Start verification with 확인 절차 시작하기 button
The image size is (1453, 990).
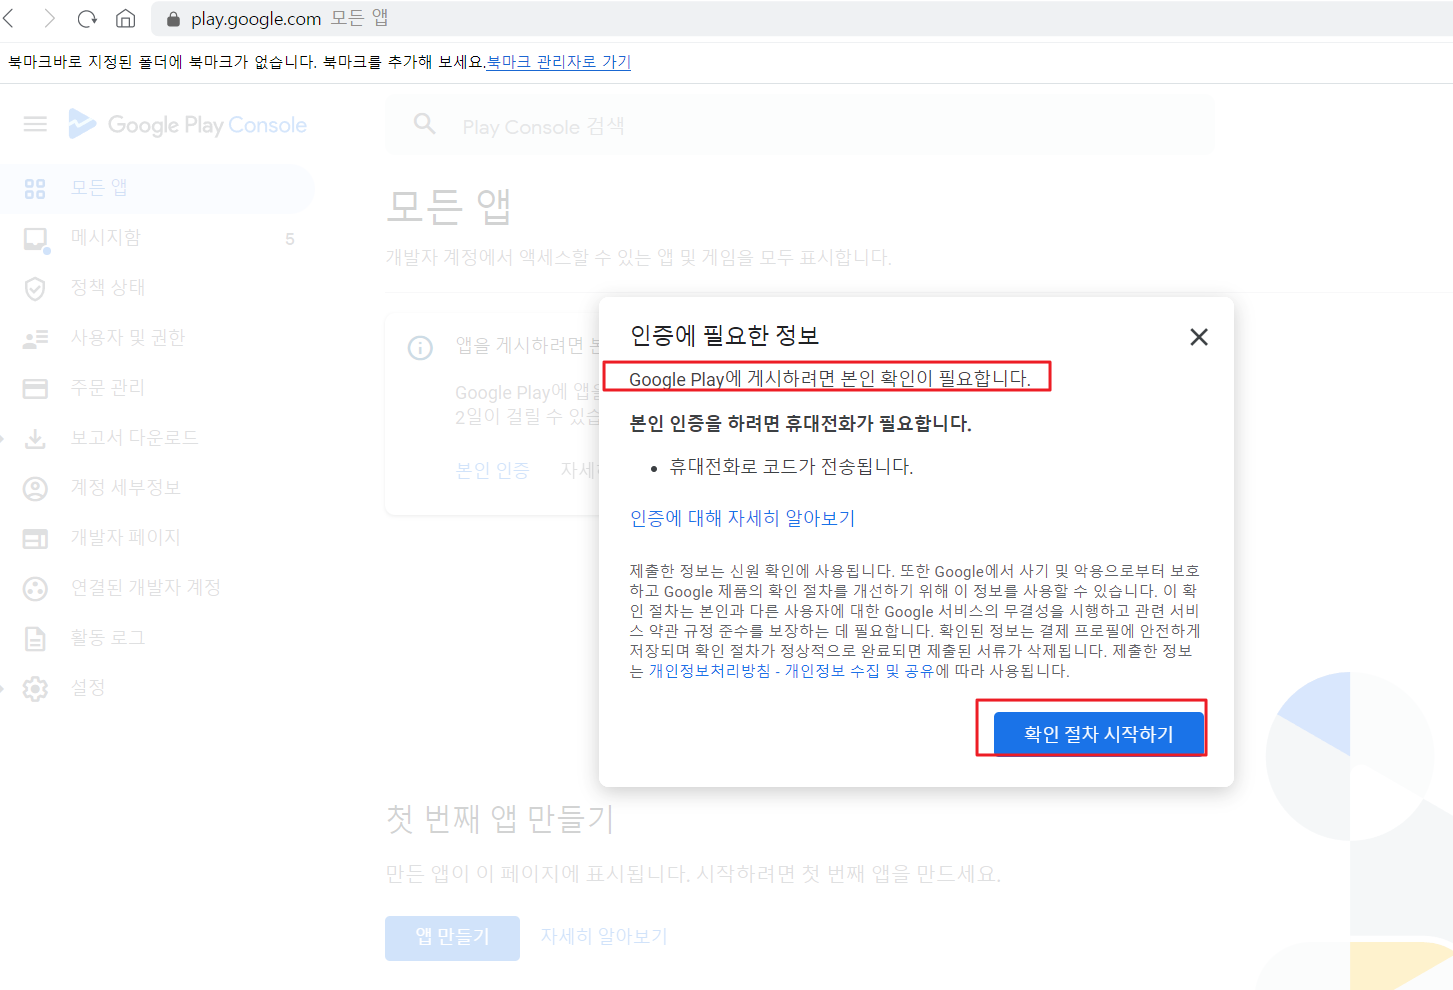pyautogui.click(x=1099, y=734)
